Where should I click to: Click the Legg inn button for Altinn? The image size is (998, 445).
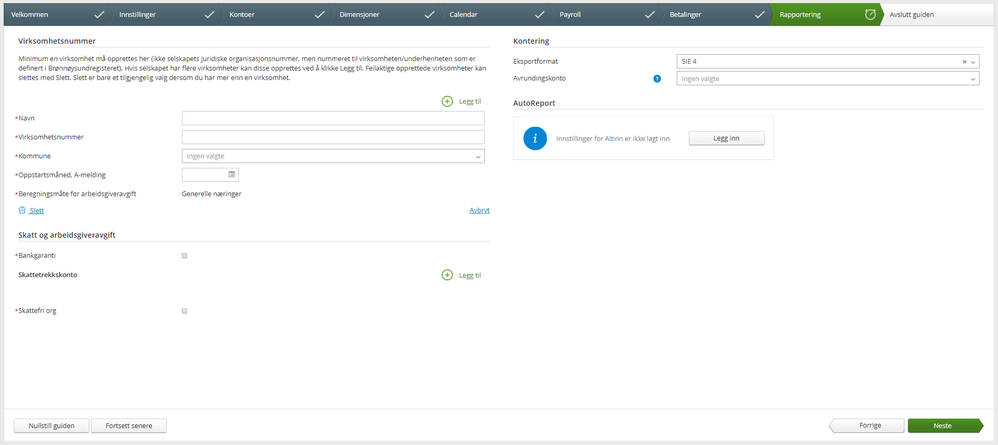click(x=726, y=138)
